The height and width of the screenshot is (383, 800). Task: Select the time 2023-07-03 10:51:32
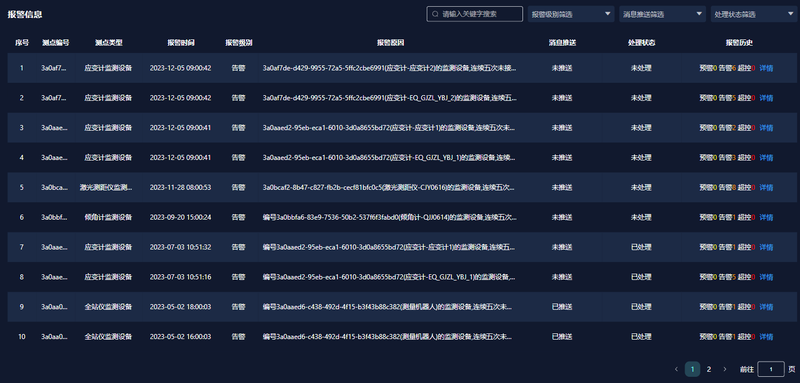pos(181,247)
